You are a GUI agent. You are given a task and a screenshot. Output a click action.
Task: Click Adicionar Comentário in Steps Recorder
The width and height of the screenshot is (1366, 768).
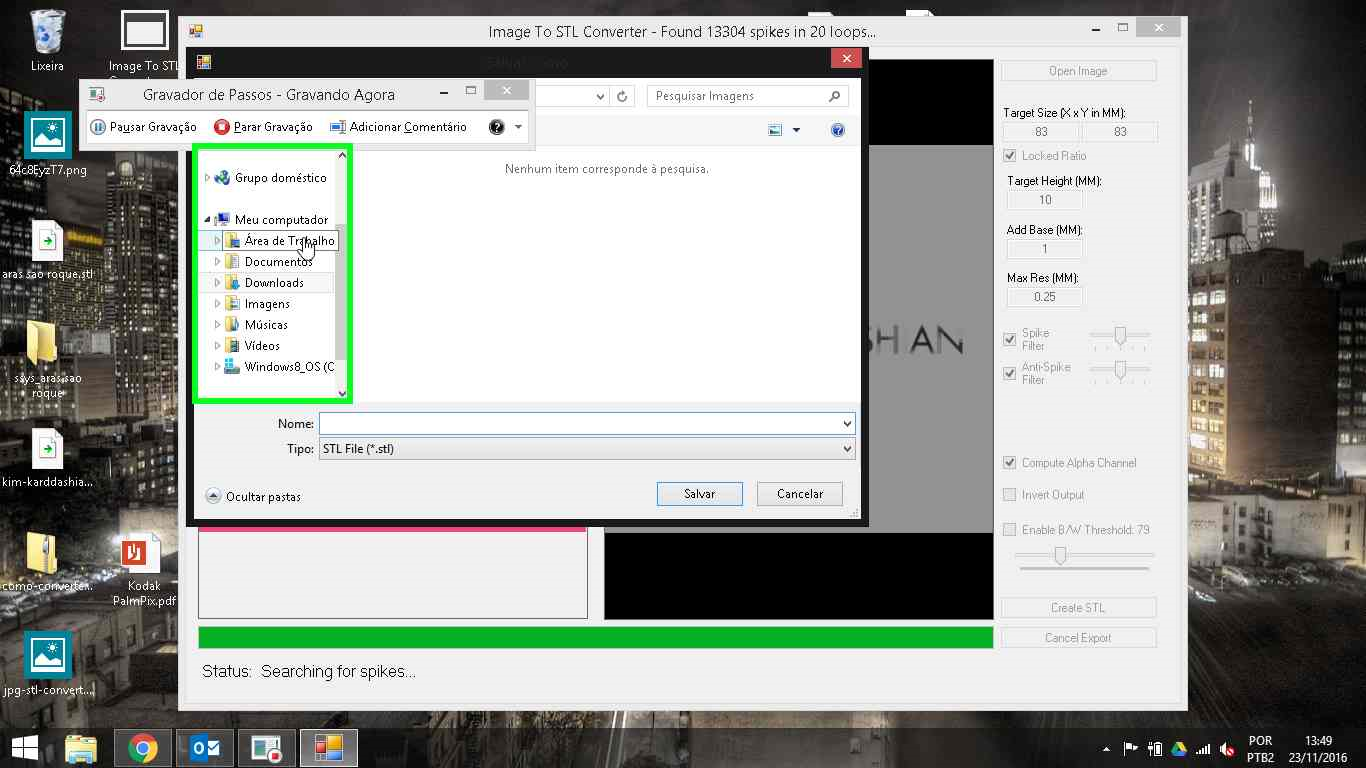coord(398,127)
